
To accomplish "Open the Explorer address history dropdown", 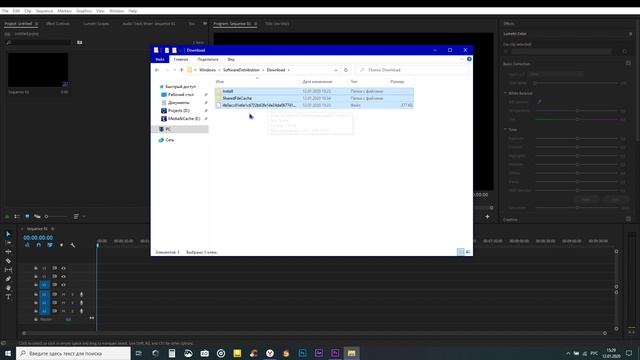I will click(x=336, y=70).
